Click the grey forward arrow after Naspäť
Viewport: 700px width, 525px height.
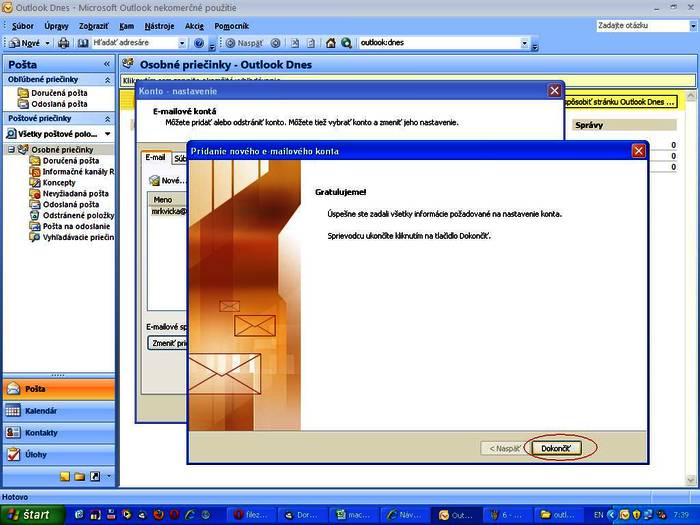[x=276, y=43]
